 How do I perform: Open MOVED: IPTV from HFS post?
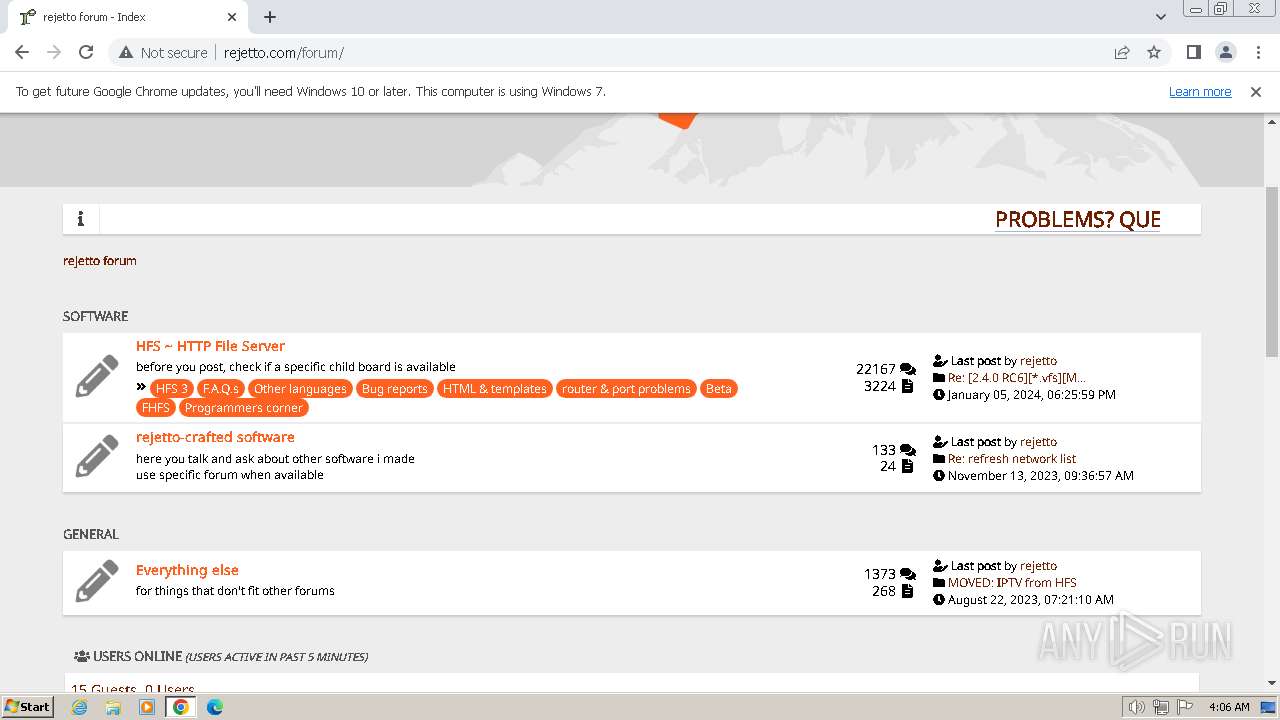tap(1012, 582)
